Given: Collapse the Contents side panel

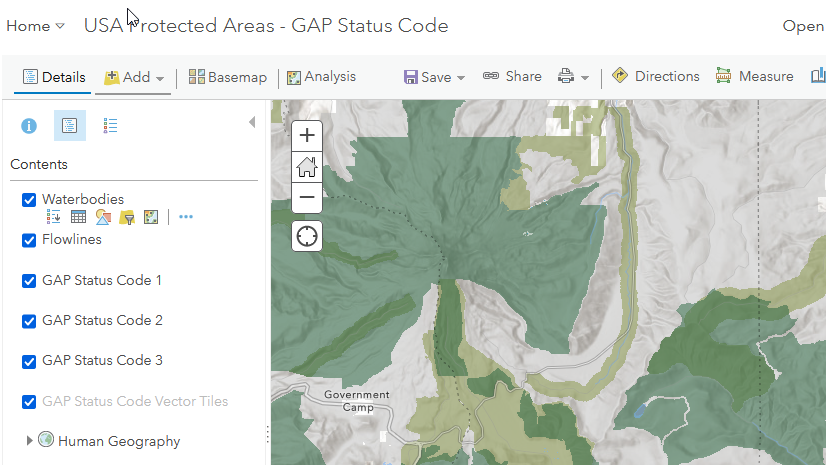Looking at the screenshot, I should click(251, 122).
